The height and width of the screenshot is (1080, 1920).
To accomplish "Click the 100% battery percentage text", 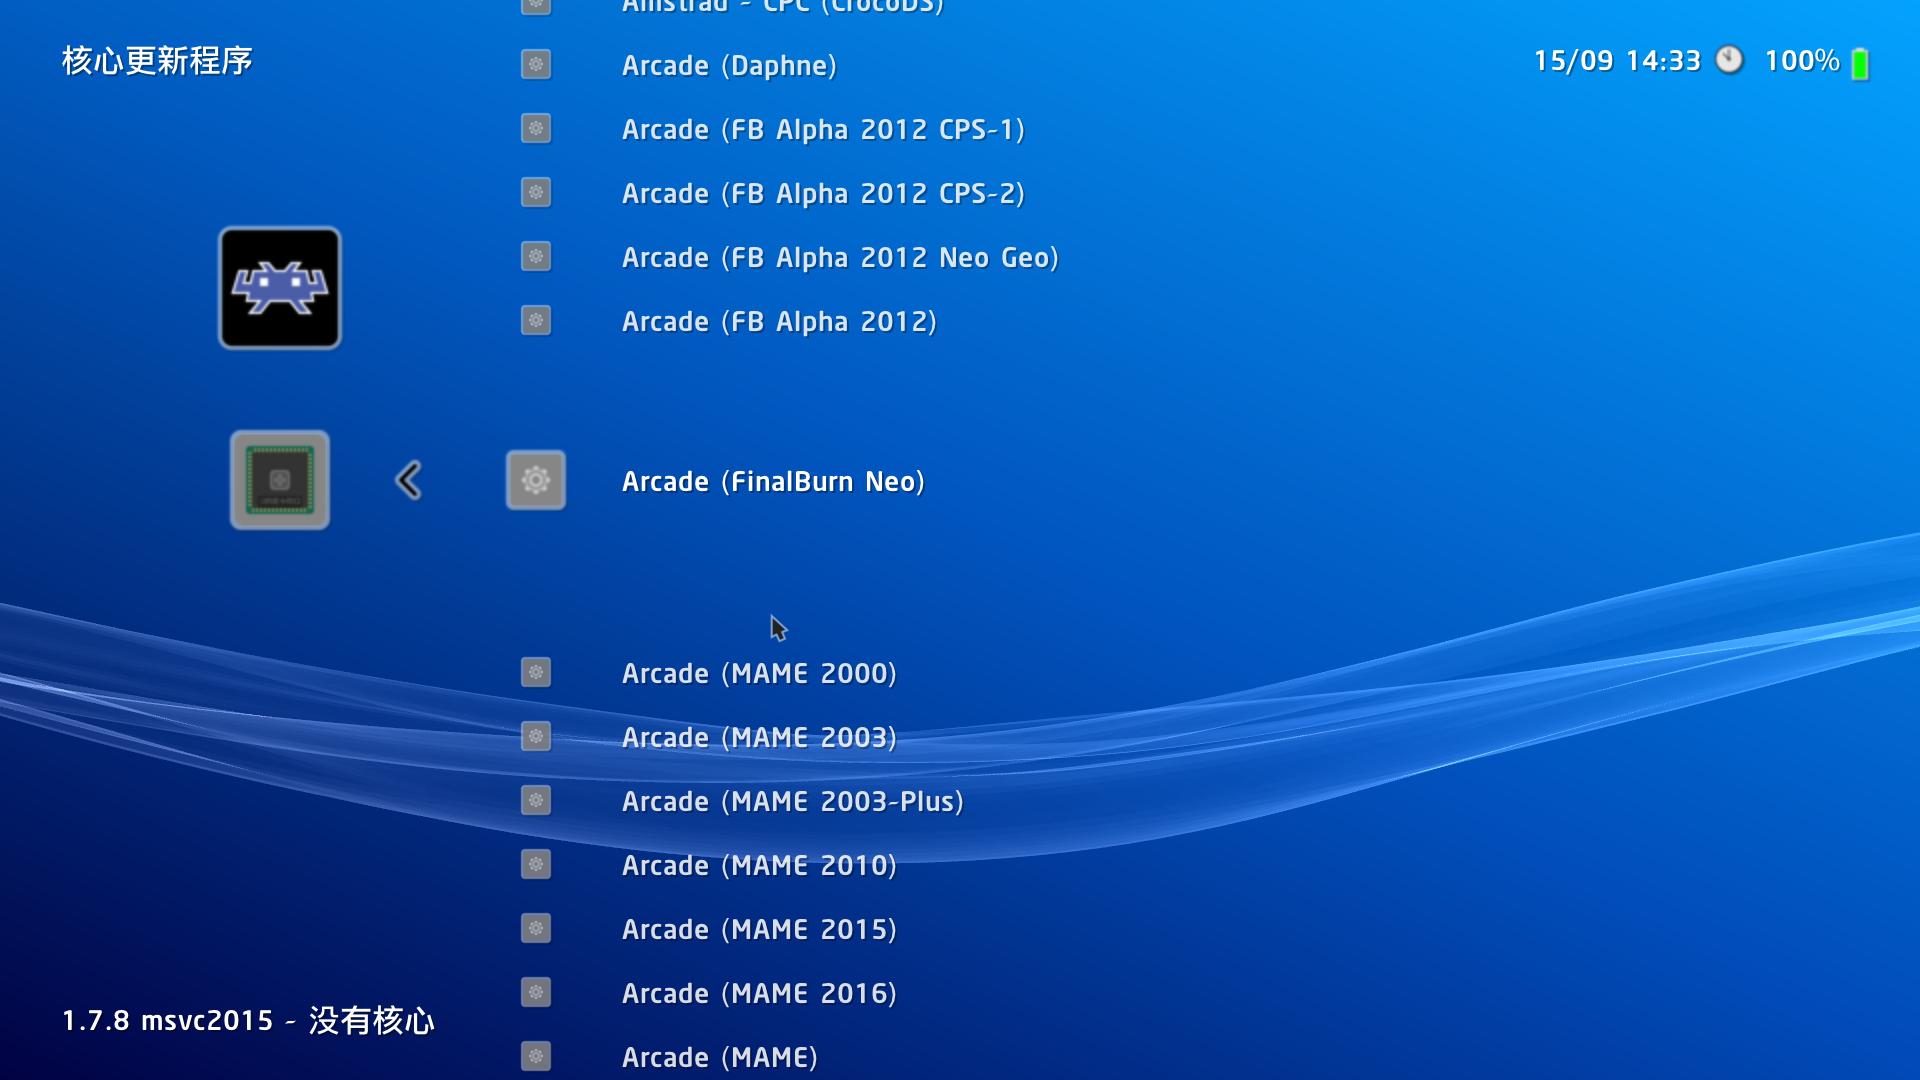I will pyautogui.click(x=1802, y=61).
